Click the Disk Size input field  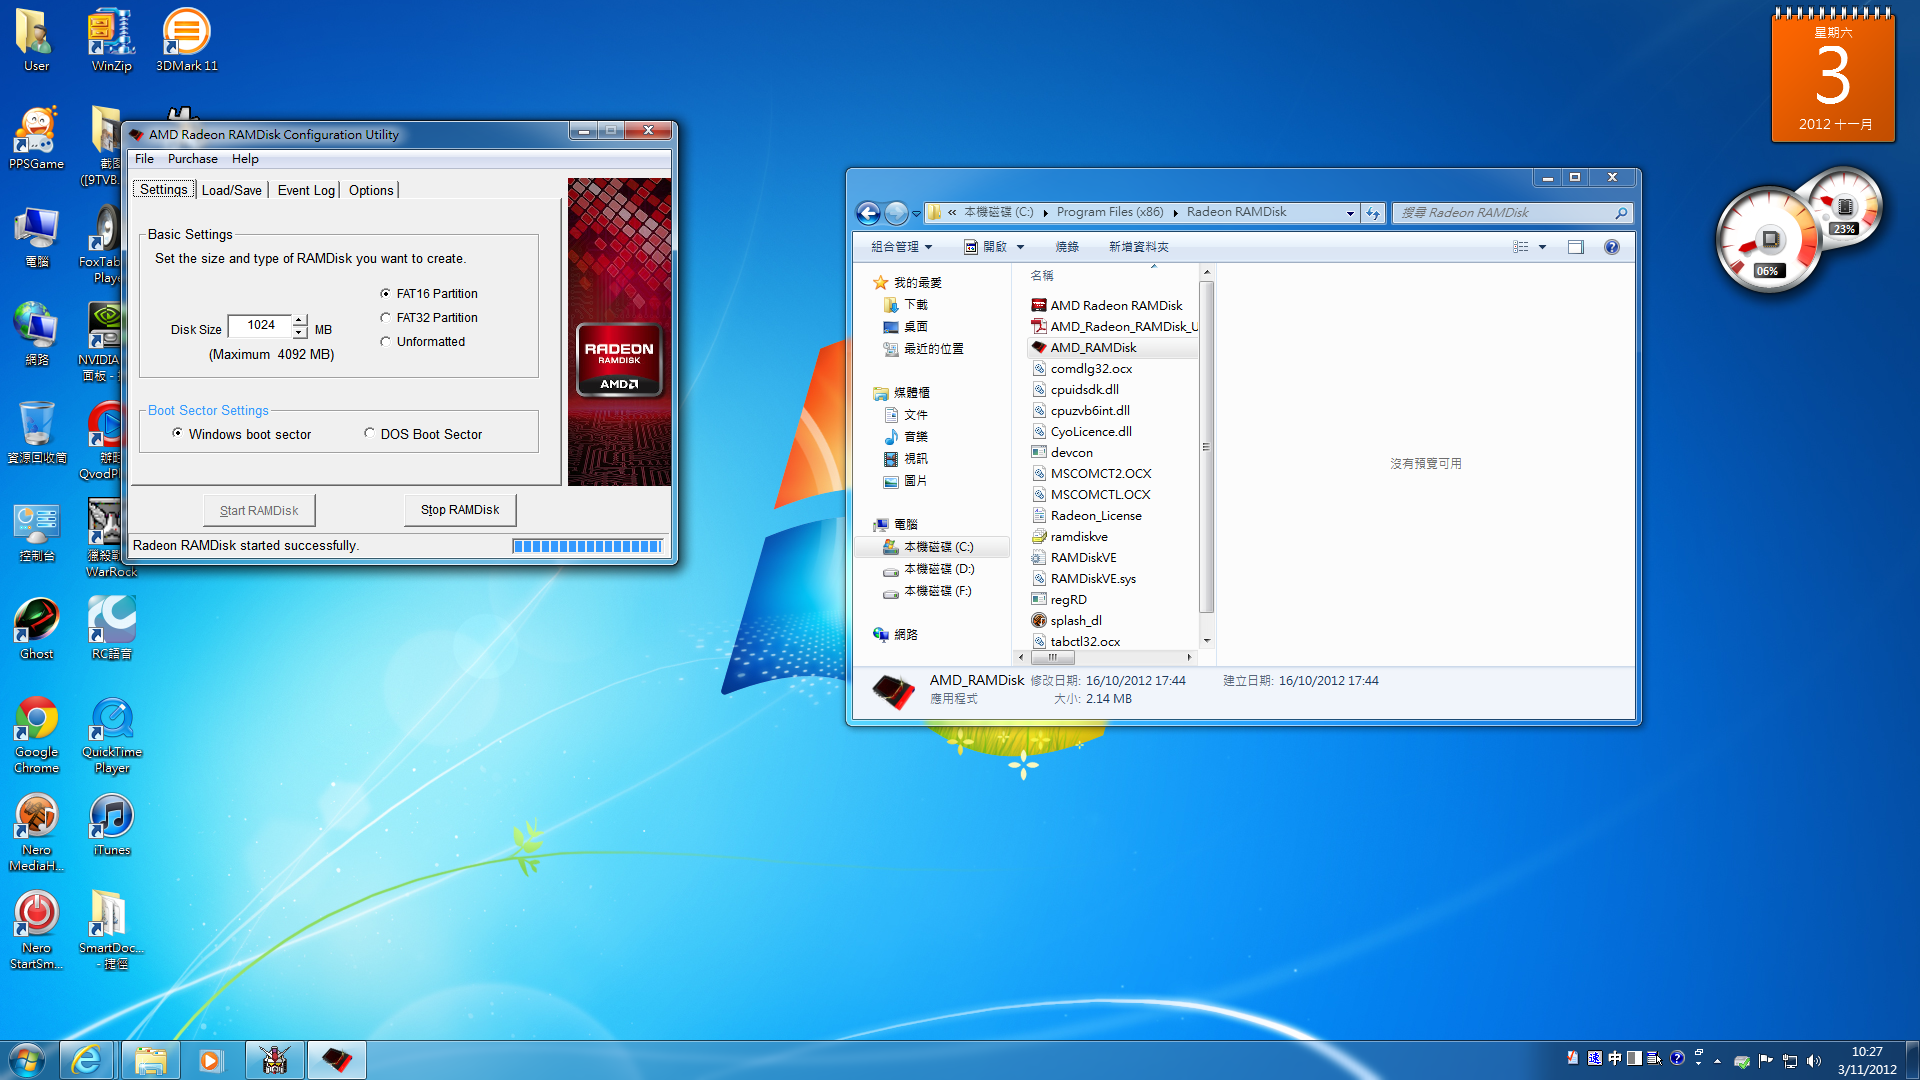coord(260,326)
